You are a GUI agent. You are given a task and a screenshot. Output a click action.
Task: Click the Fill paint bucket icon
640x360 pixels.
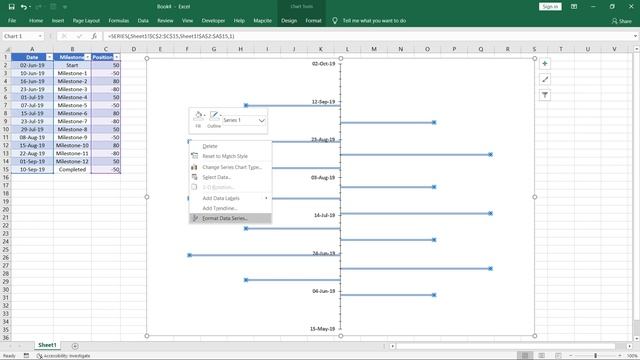pyautogui.click(x=198, y=116)
